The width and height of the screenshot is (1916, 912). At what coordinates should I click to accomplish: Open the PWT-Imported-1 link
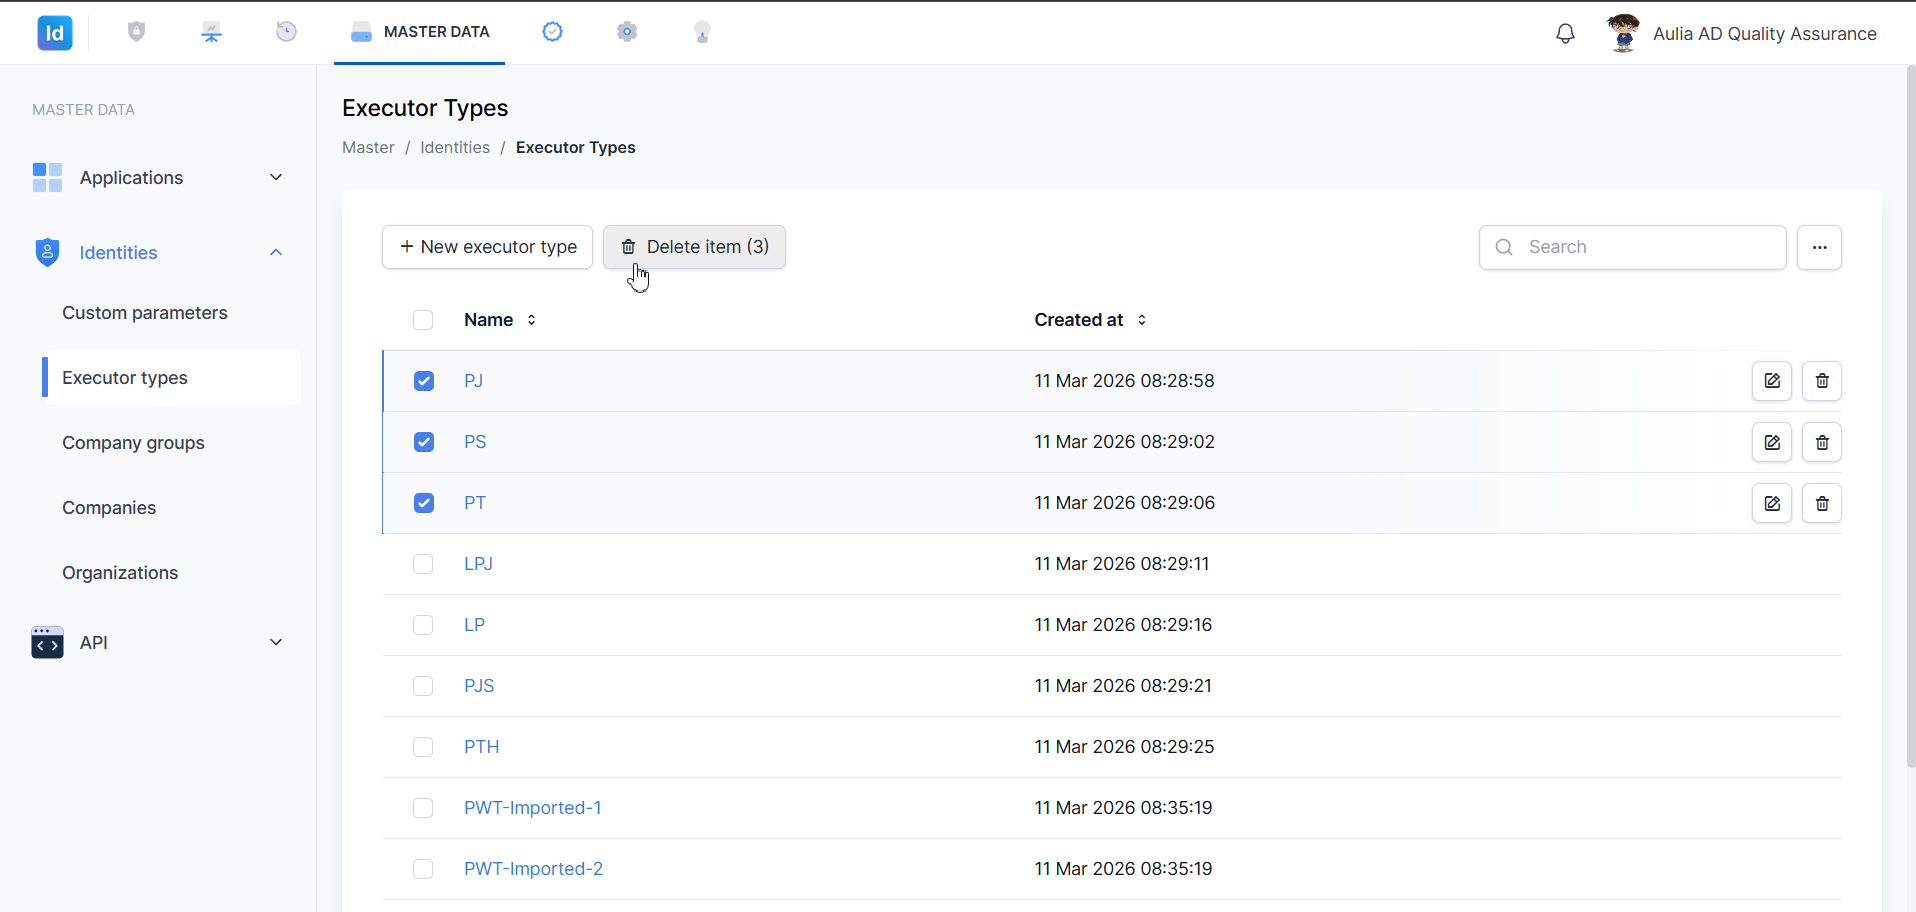[533, 808]
